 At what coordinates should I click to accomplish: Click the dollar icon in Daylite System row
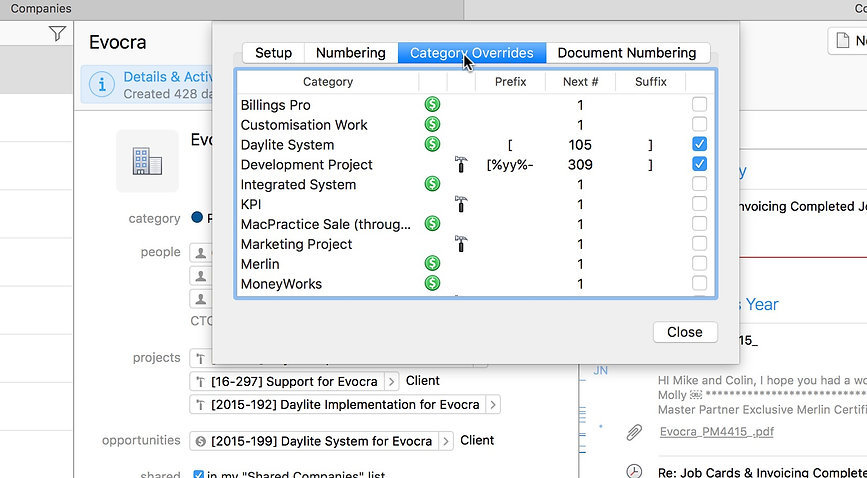coord(432,144)
